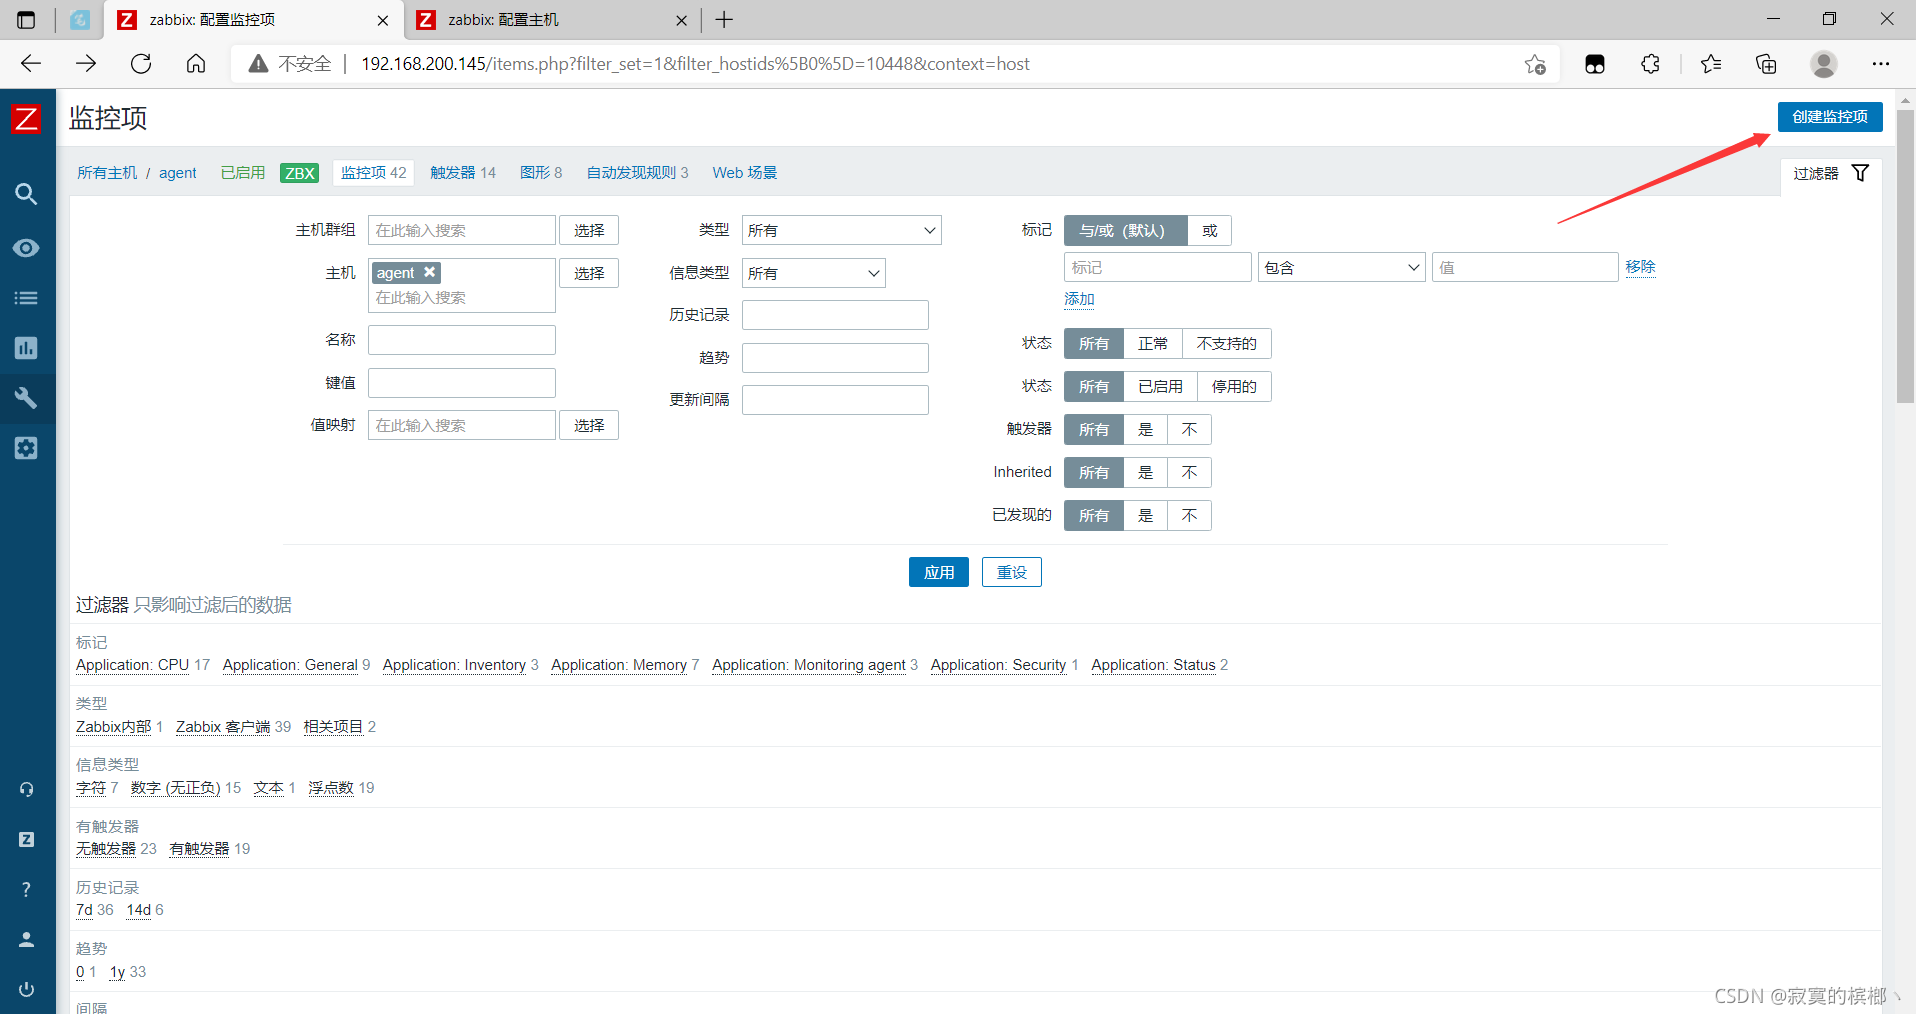
Task: Open the Inventory list icon menu
Action: (x=26, y=298)
